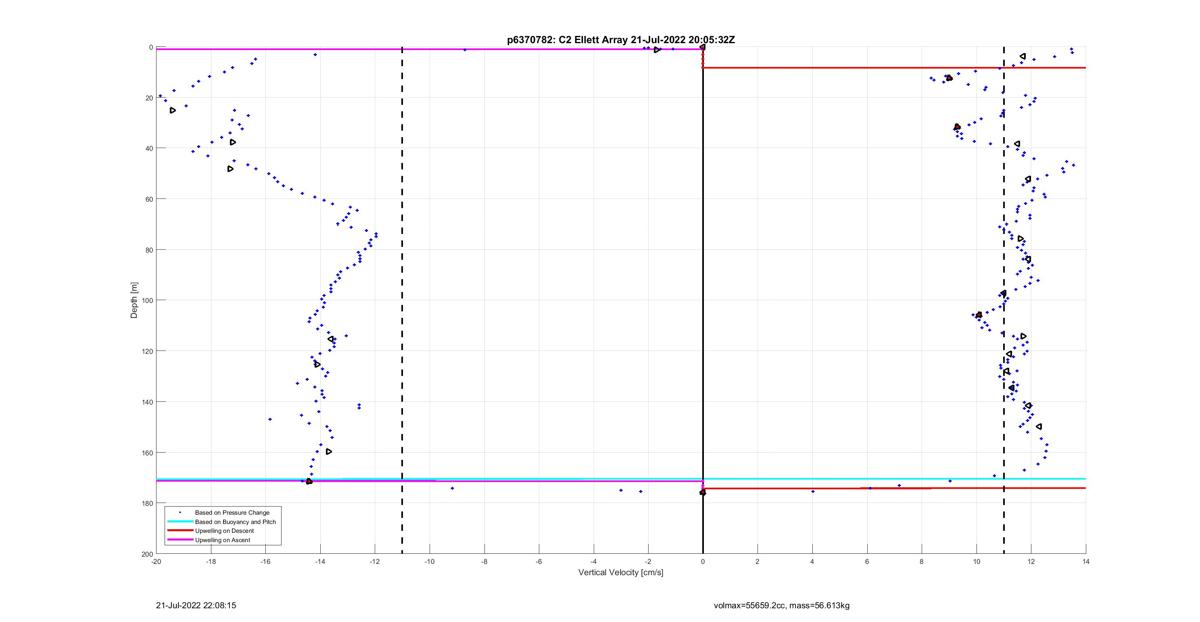
Task: Click depth axis tick label '180'
Action: tap(146, 503)
